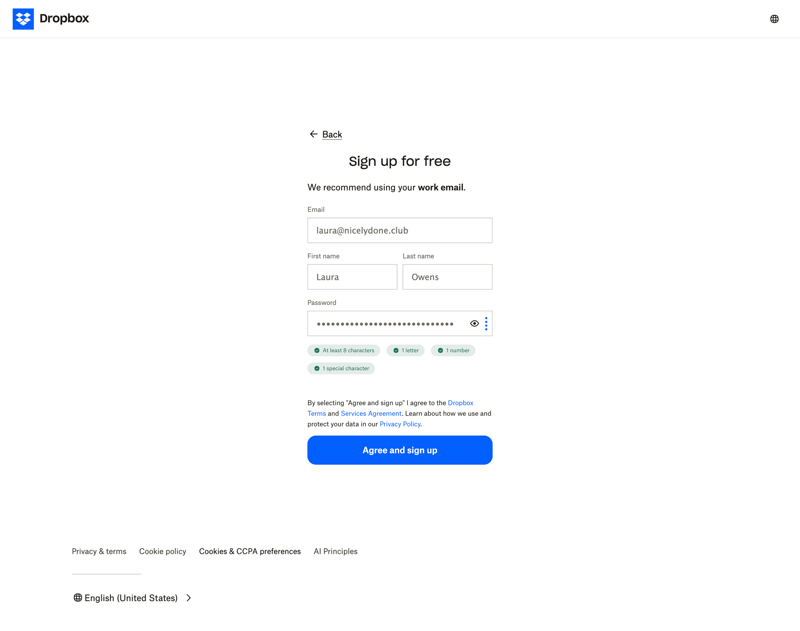Viewport: 800px width, 631px height.
Task: Click the Agree and sign up button
Action: click(399, 450)
